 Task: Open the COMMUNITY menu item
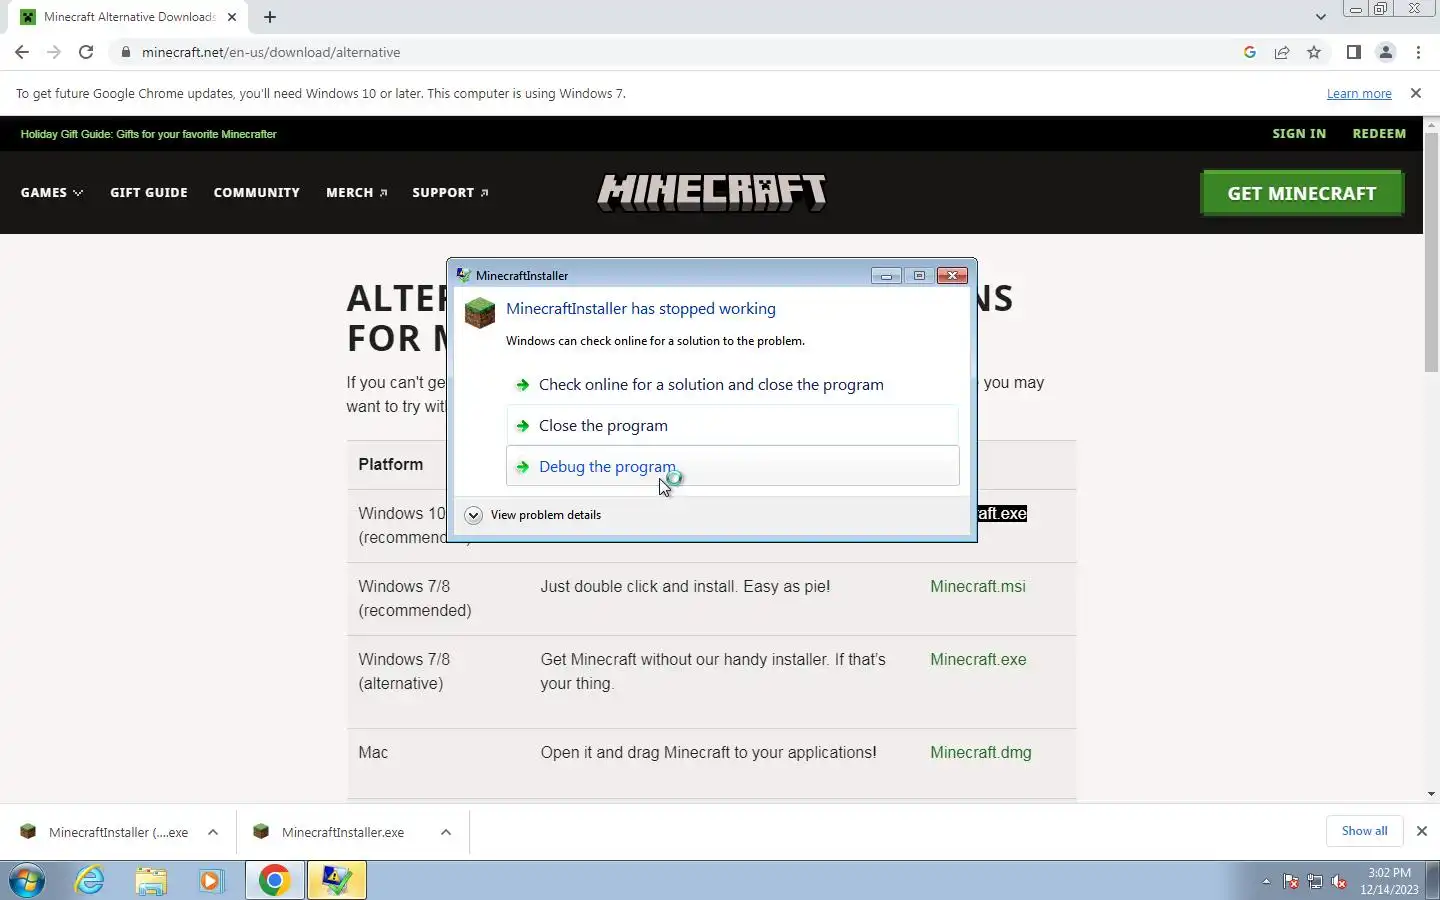point(256,192)
